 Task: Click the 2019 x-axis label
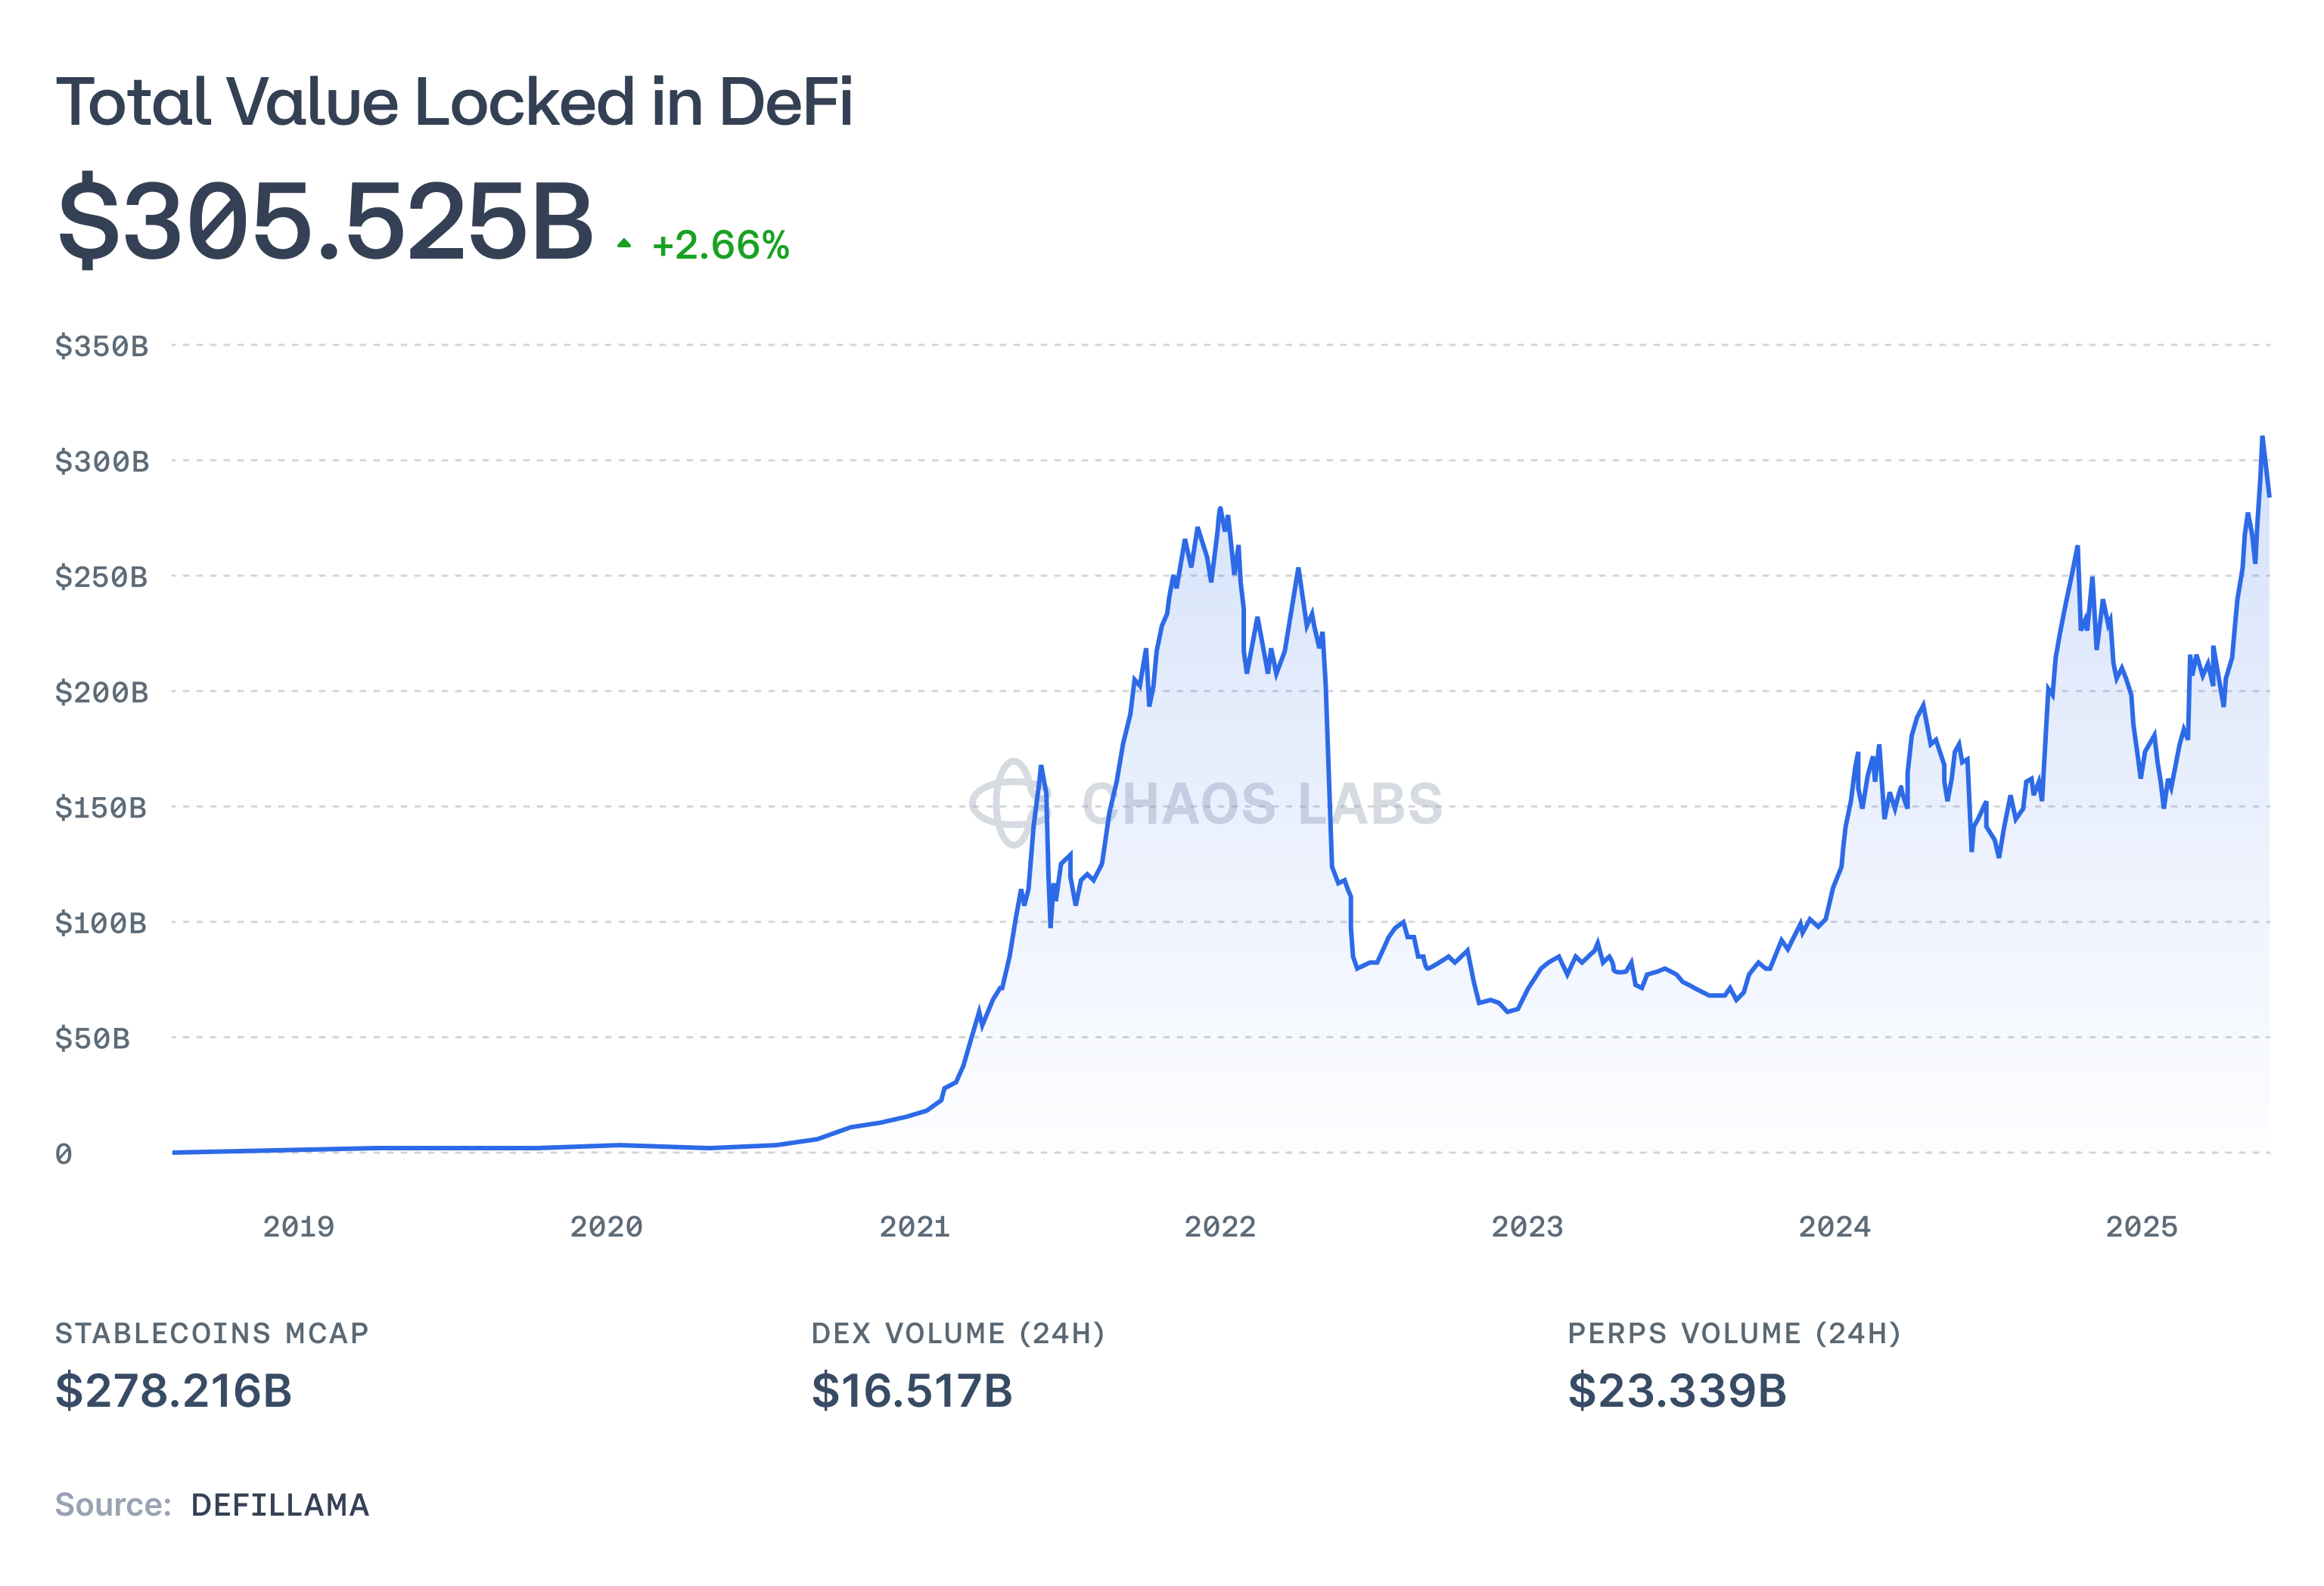point(298,1226)
